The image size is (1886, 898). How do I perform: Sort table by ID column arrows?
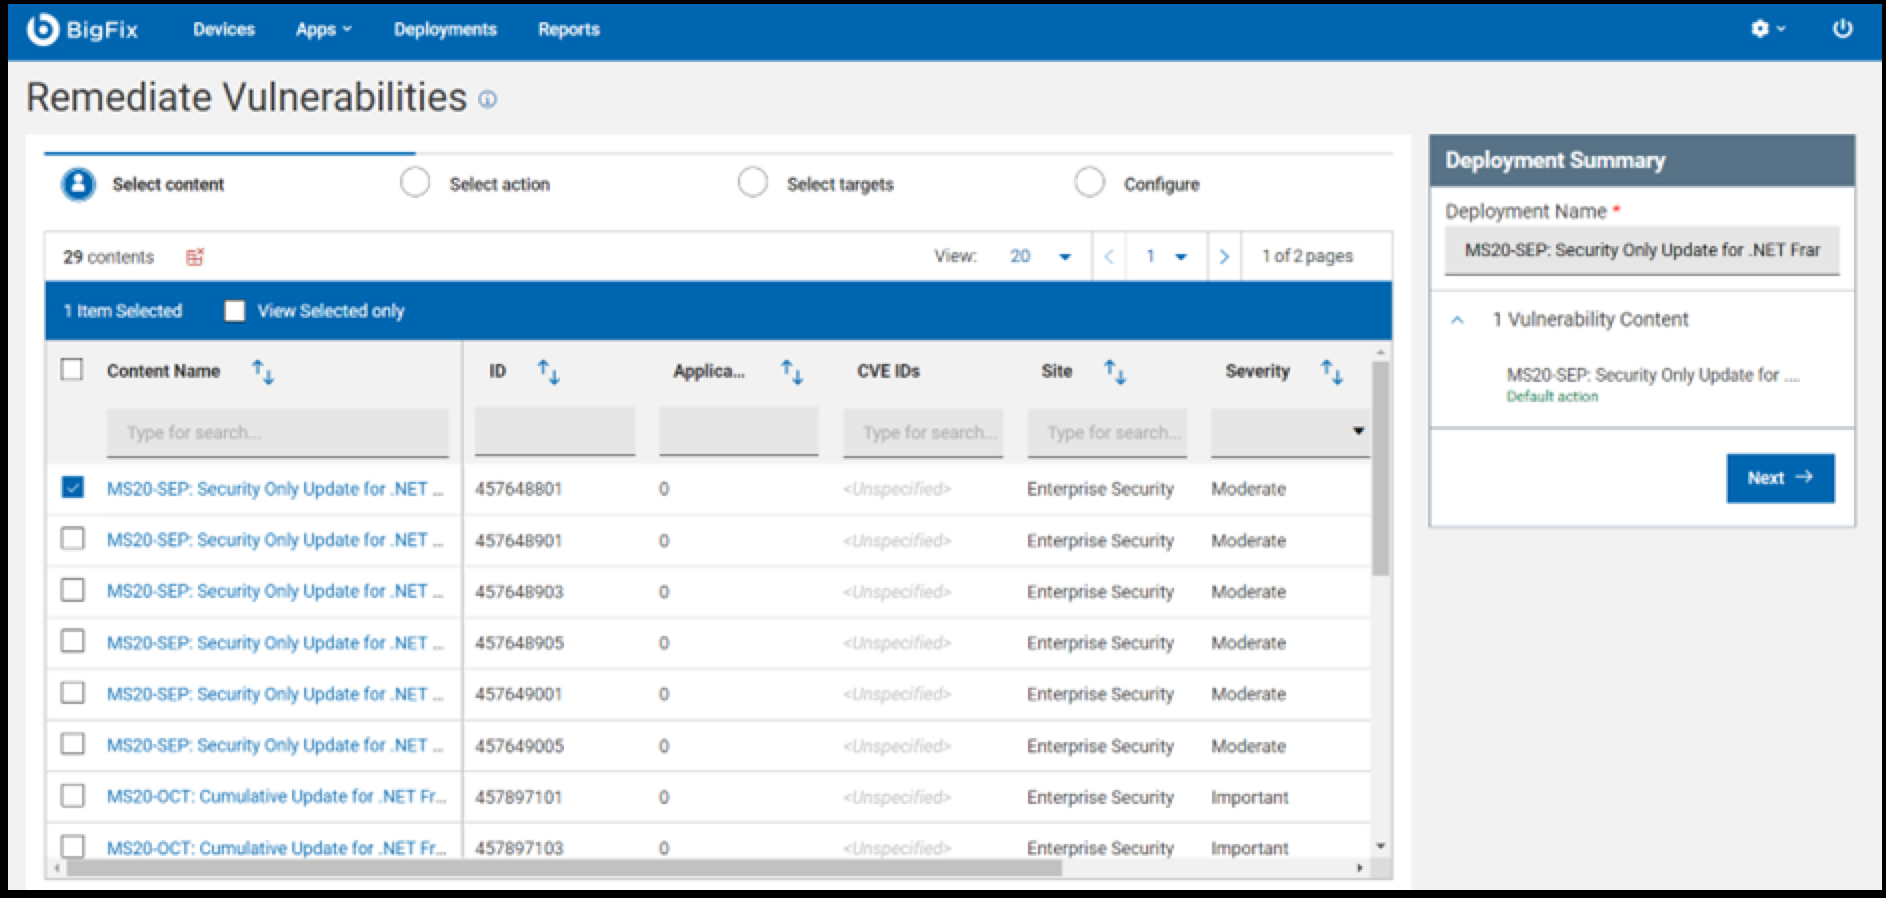[x=548, y=372]
